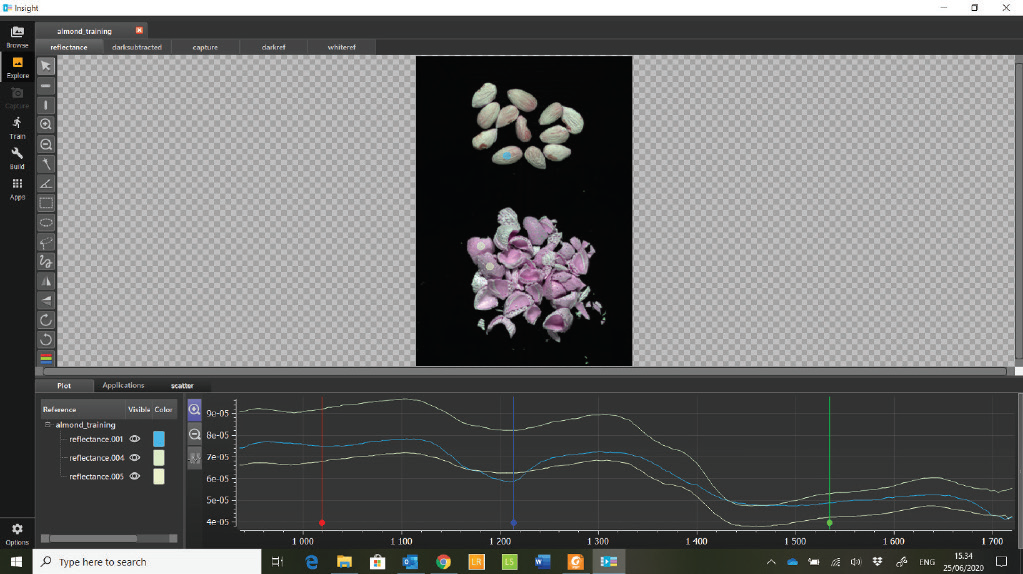Screen dimensions: 1023x574
Task: Select the arrow pointer tool
Action: 46,66
